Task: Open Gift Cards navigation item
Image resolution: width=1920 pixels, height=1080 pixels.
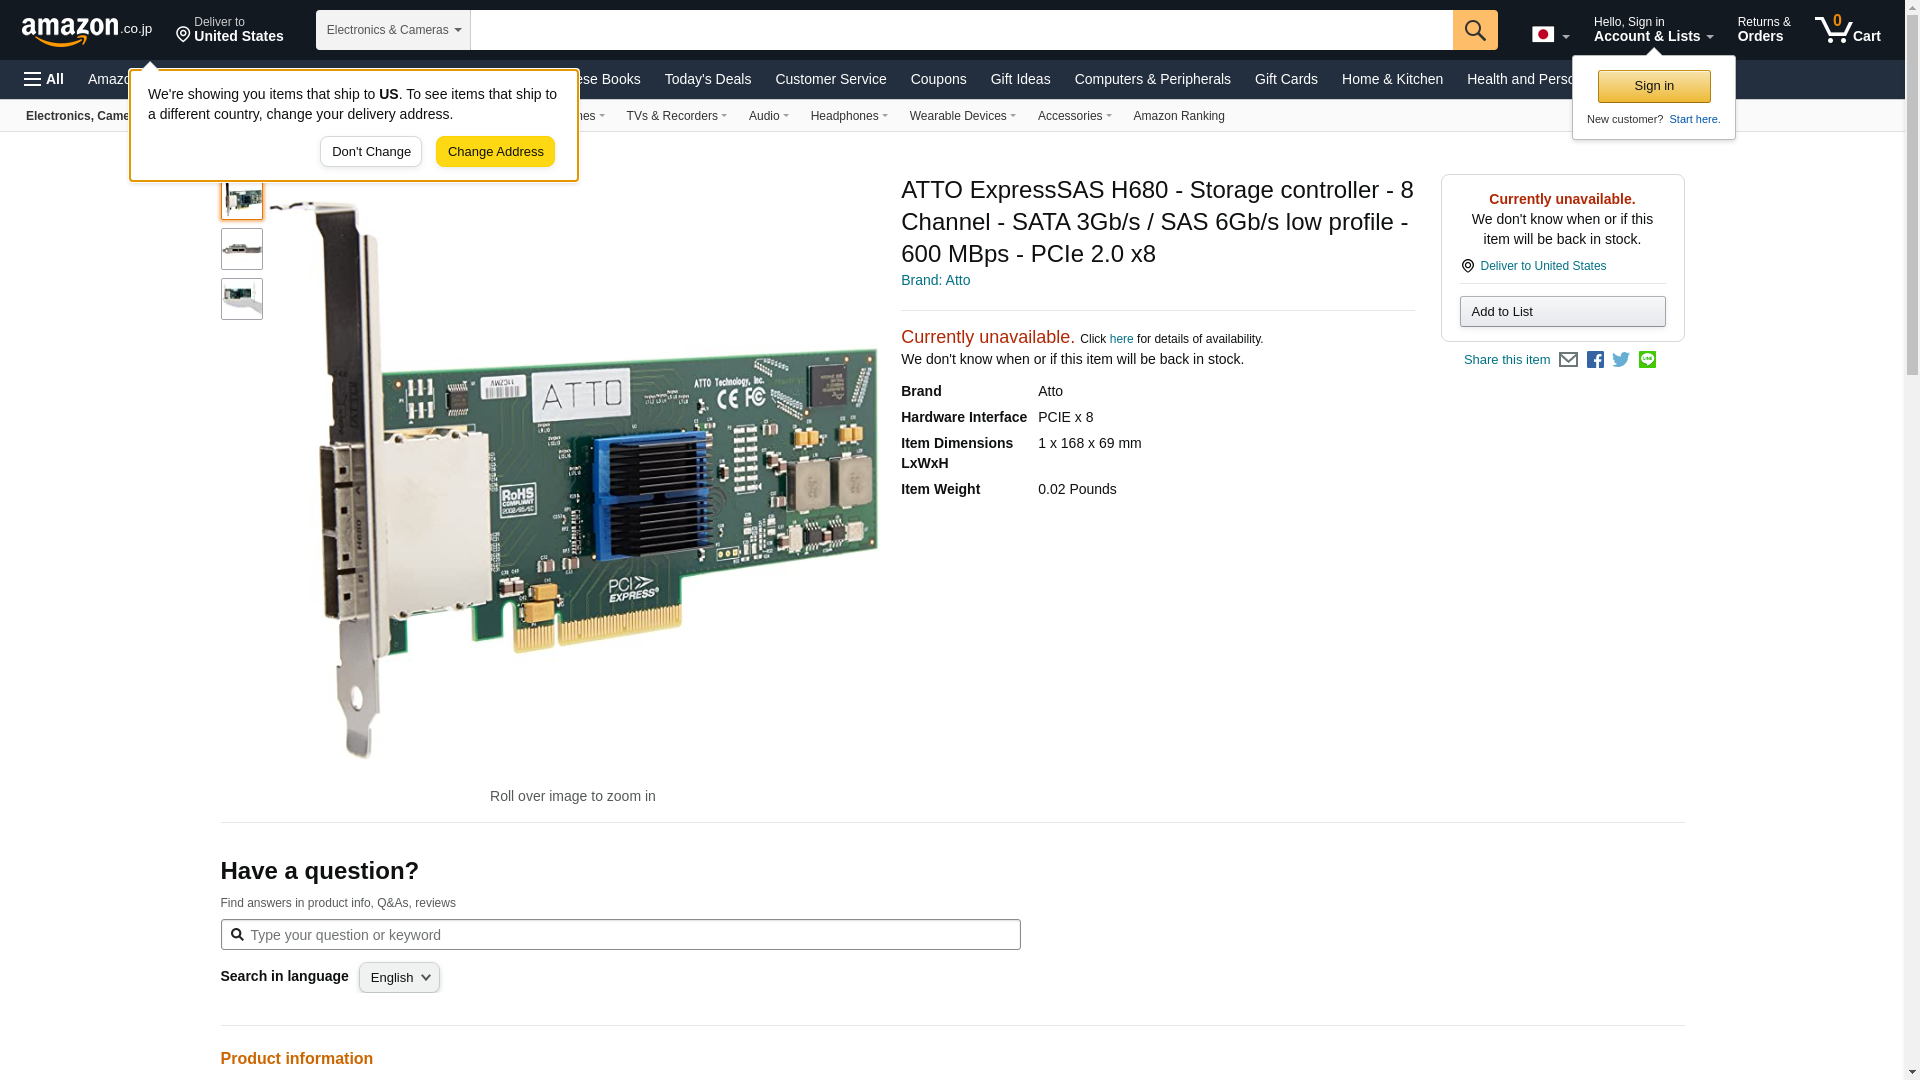Action: 1285,79
